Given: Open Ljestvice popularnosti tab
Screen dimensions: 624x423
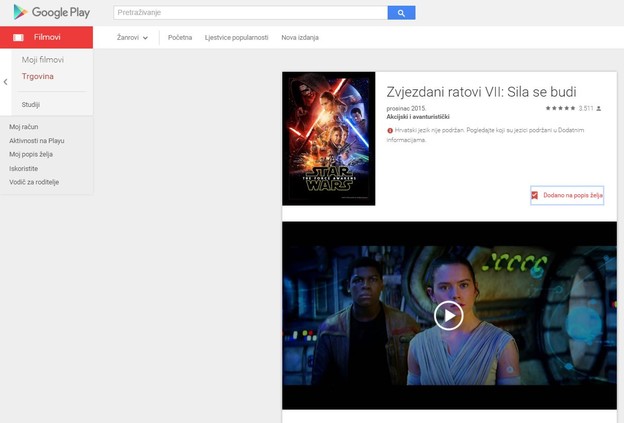Looking at the screenshot, I should (x=236, y=37).
